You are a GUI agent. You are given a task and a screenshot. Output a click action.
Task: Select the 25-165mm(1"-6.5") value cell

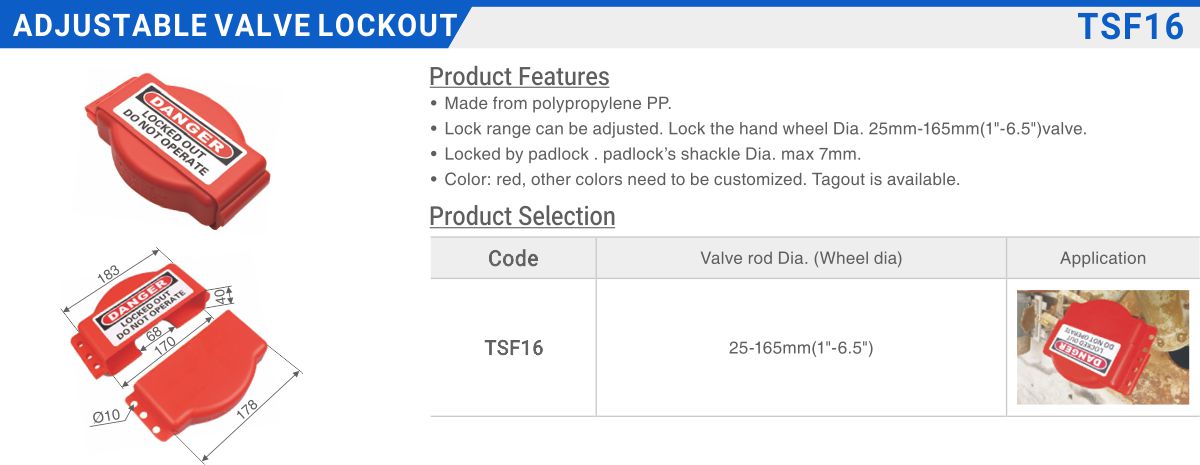pos(801,348)
